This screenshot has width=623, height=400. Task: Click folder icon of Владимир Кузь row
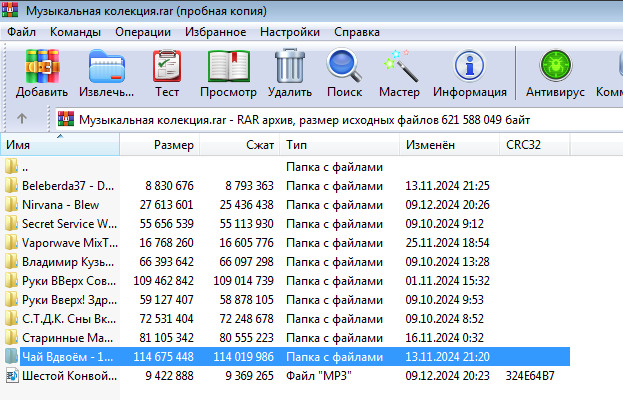coord(12,261)
